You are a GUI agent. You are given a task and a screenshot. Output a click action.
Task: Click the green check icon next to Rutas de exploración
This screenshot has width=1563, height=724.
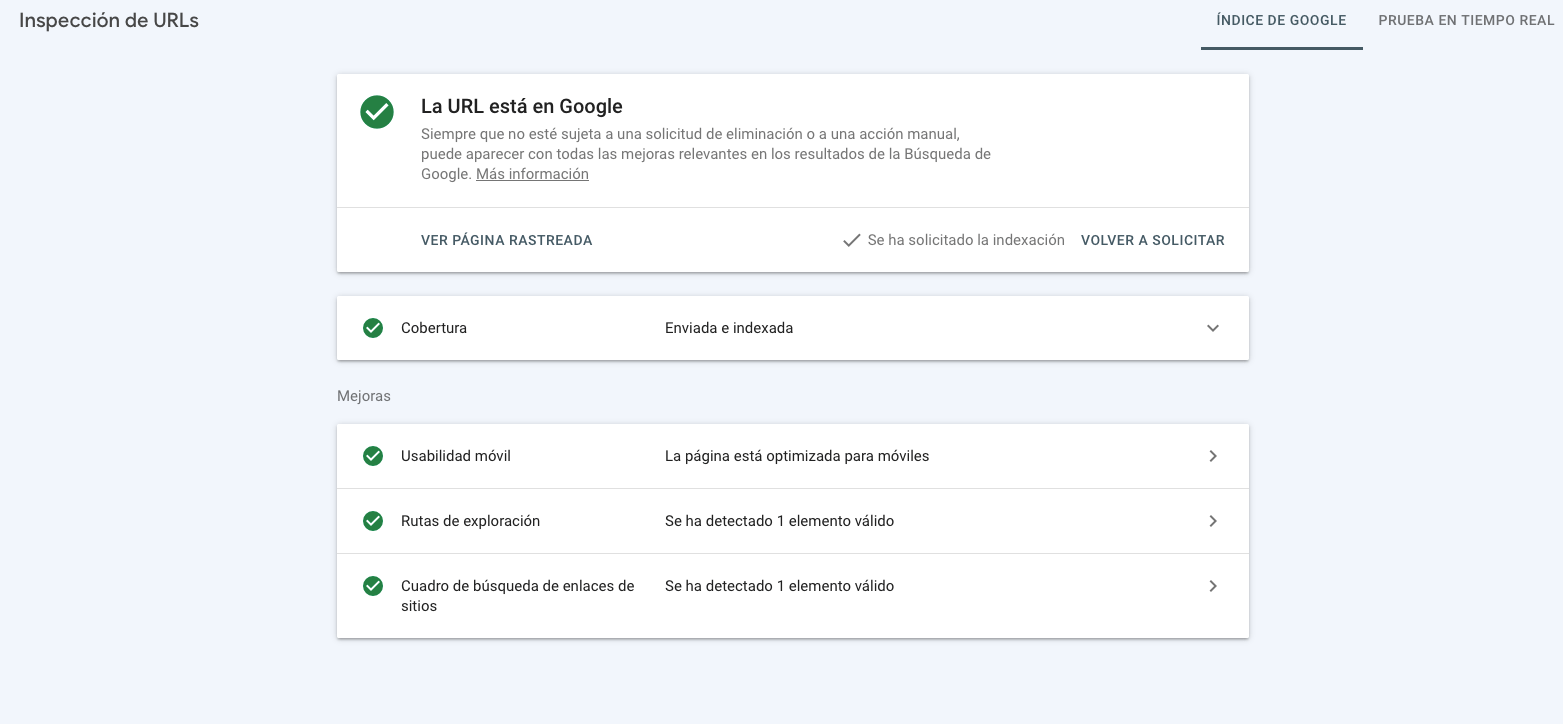pos(373,521)
